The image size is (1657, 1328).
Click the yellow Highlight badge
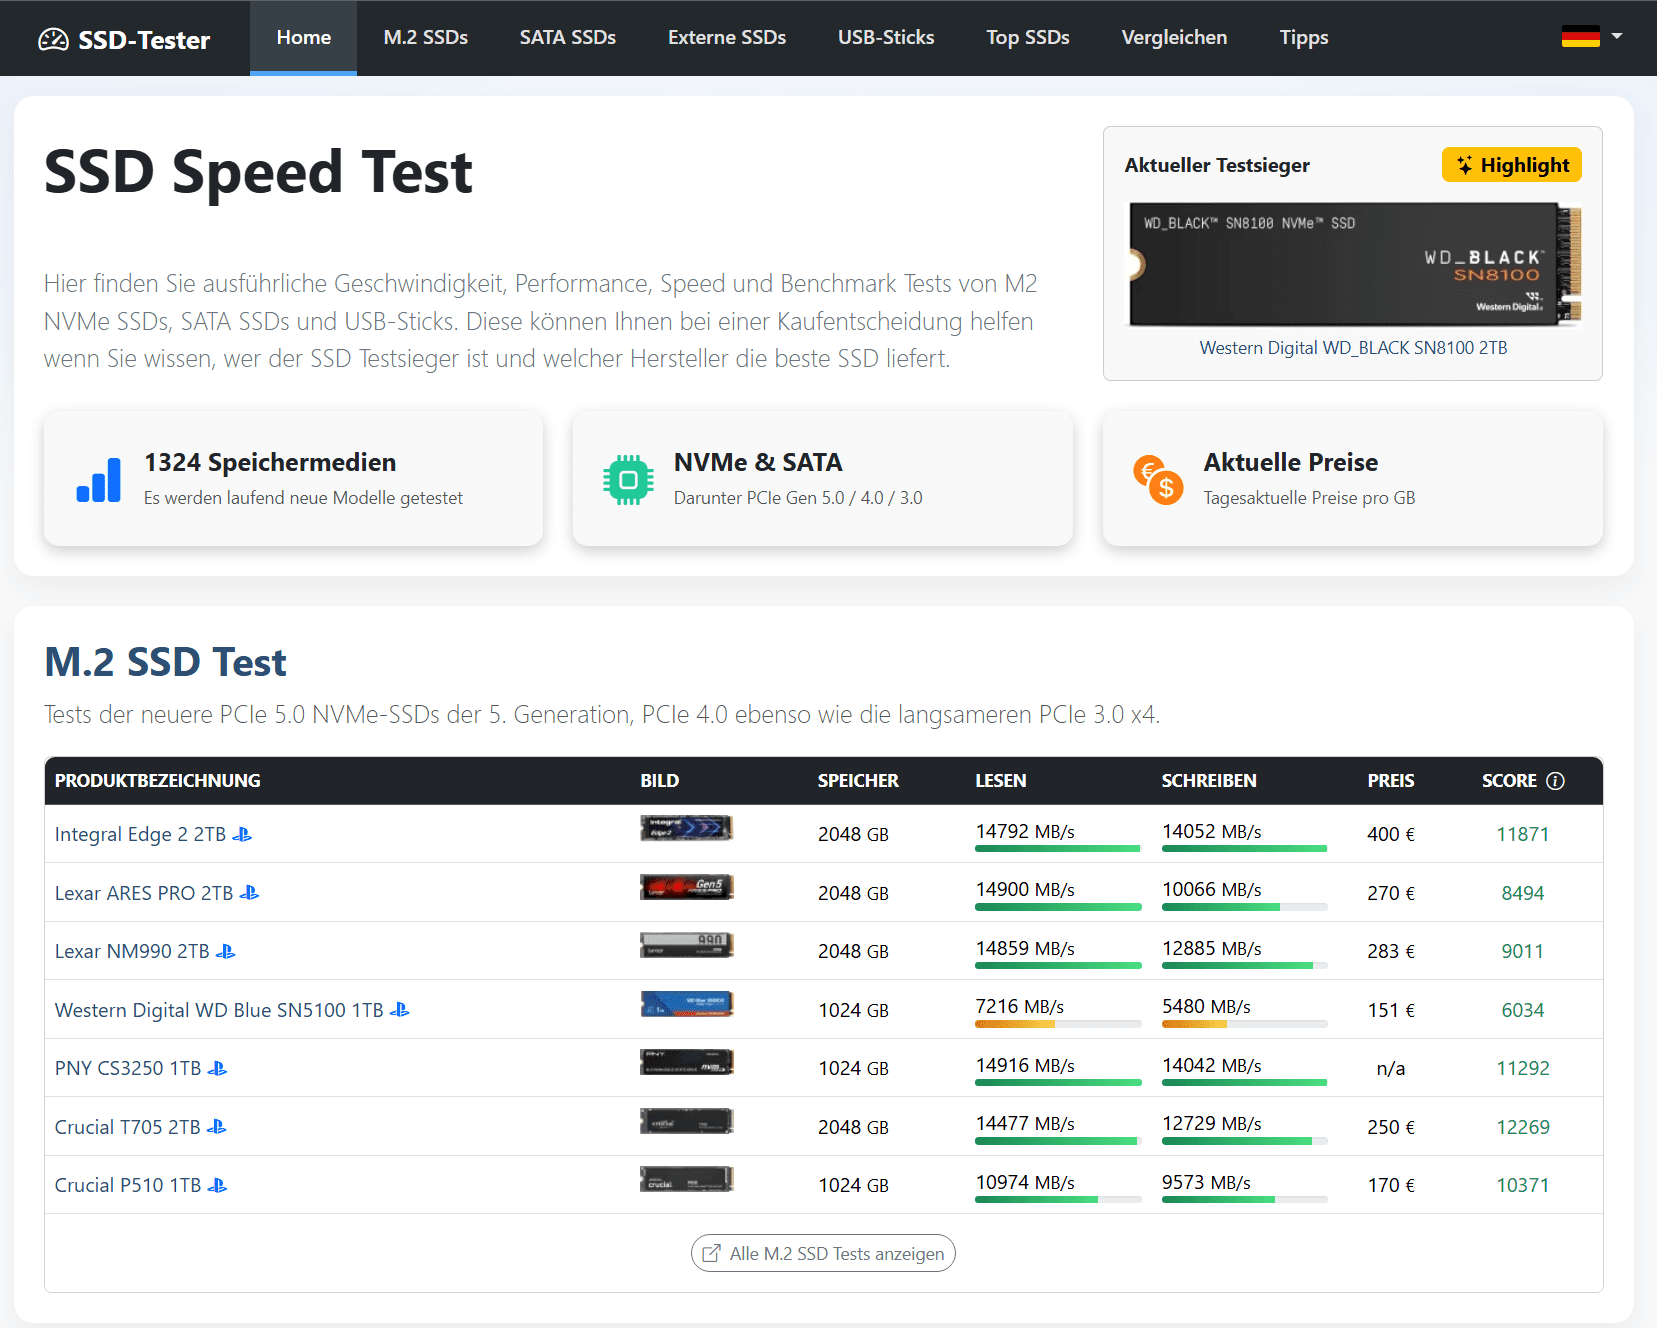[x=1511, y=165]
